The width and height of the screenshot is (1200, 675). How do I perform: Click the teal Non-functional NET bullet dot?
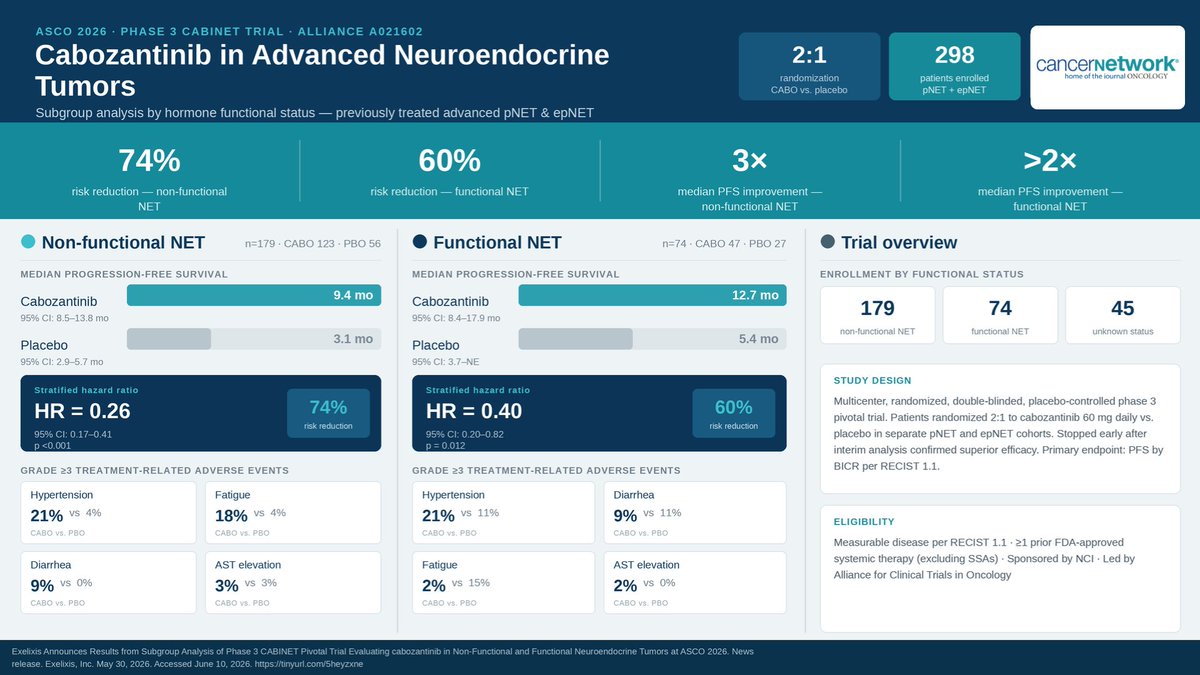28,242
